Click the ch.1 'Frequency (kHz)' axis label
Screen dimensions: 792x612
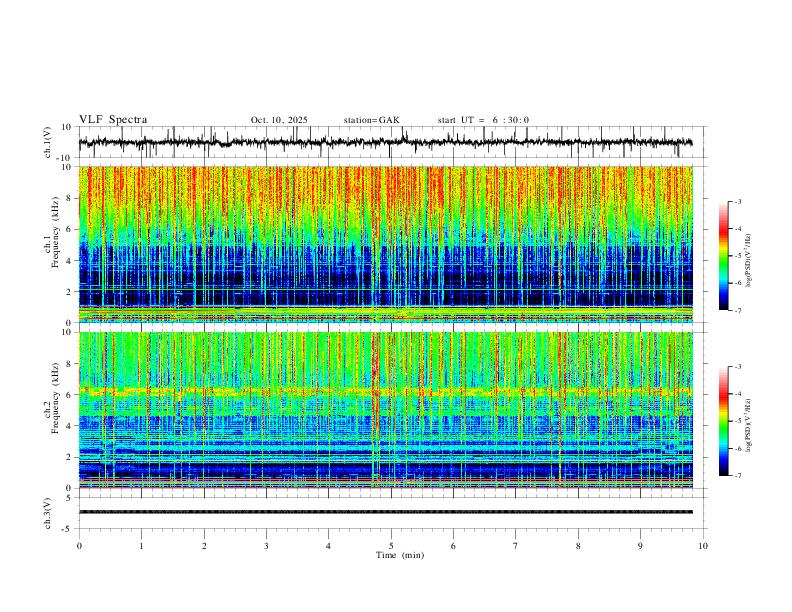point(56,233)
